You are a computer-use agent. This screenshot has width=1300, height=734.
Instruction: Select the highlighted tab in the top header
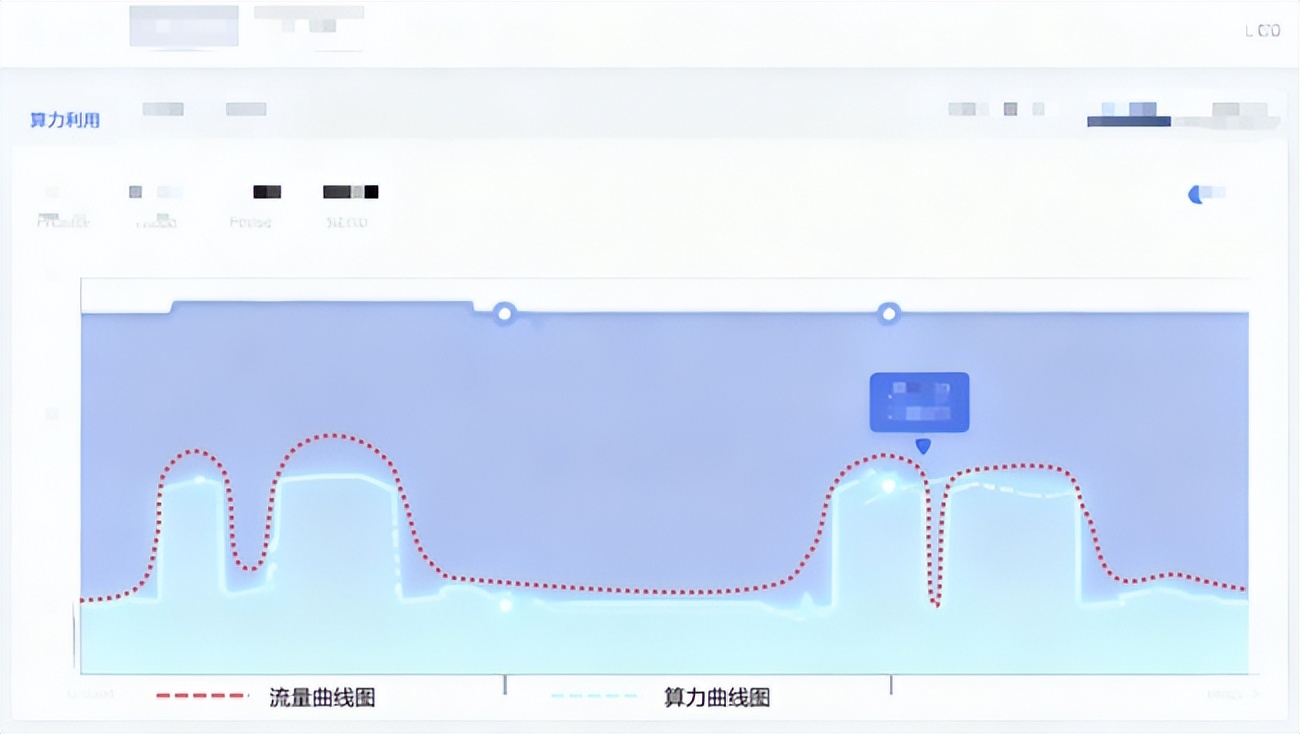pos(184,26)
